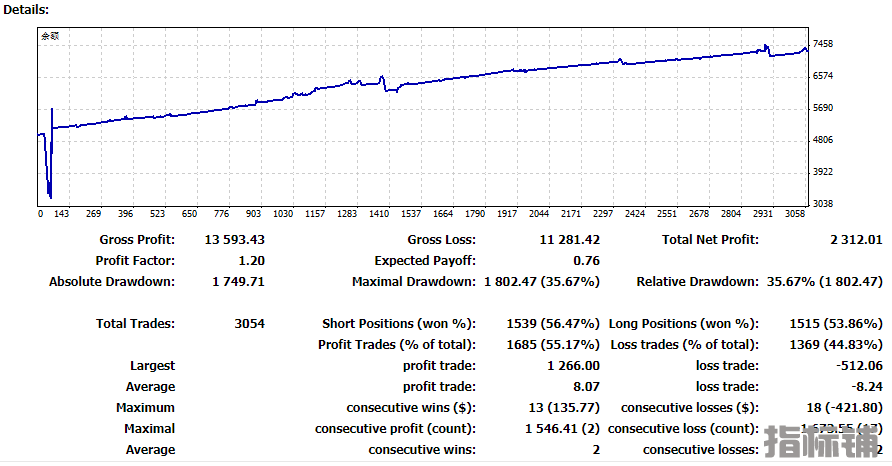Click y-axis value 5690 on chart
The image size is (892, 466).
[x=823, y=108]
